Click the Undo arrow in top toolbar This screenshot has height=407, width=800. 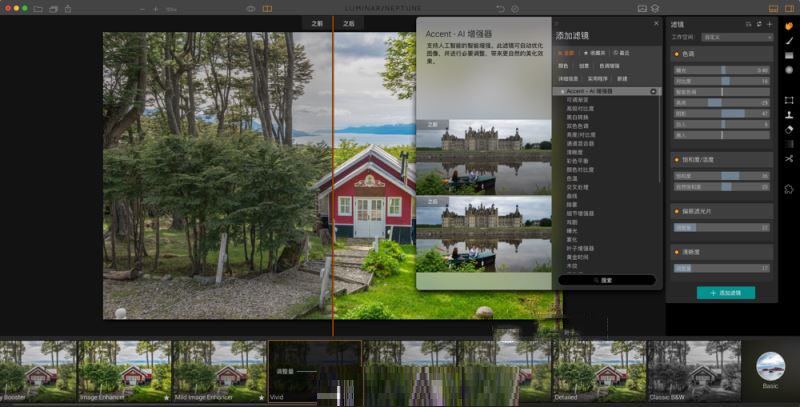pyautogui.click(x=500, y=8)
